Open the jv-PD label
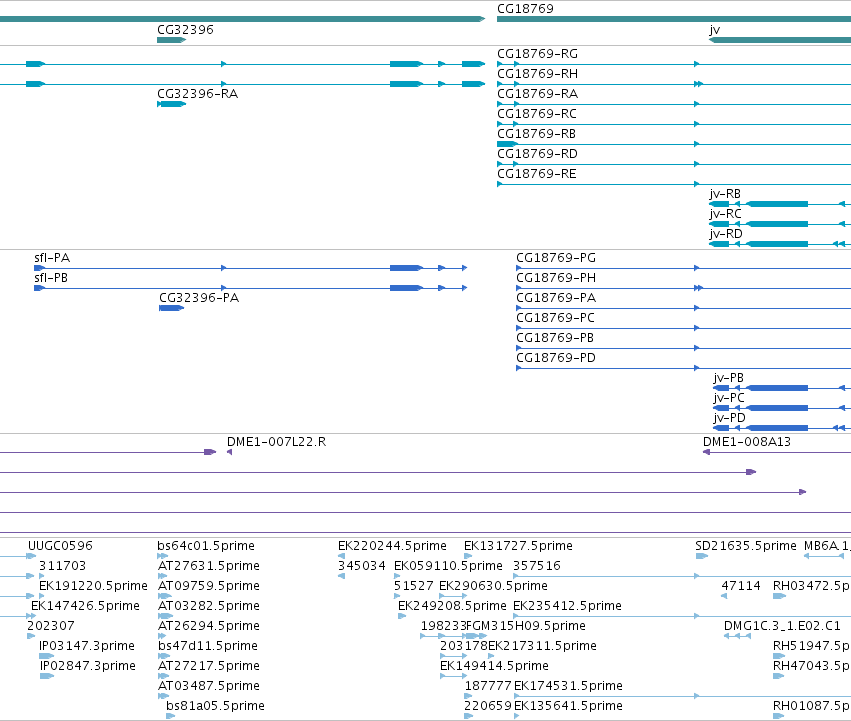Image resolution: width=851 pixels, height=721 pixels. coord(729,418)
